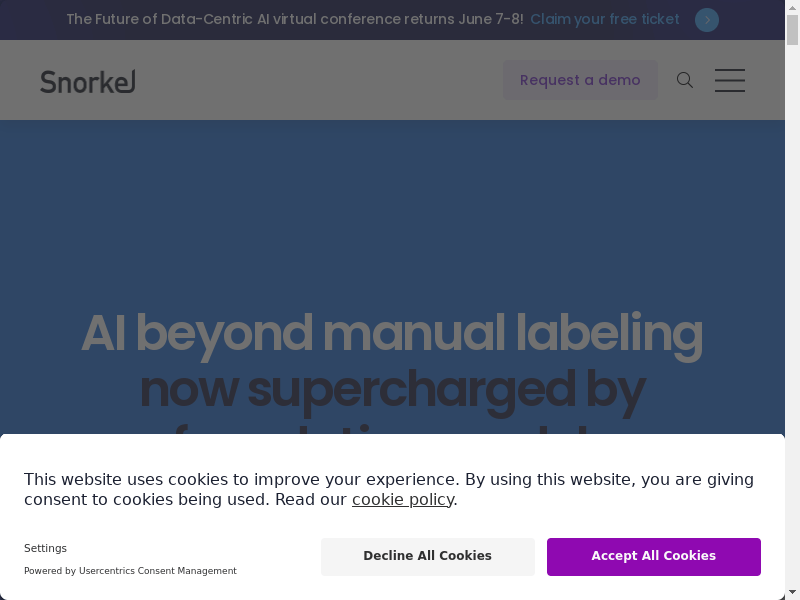Accept All Cookies
Image resolution: width=800 pixels, height=600 pixels.
(x=654, y=557)
